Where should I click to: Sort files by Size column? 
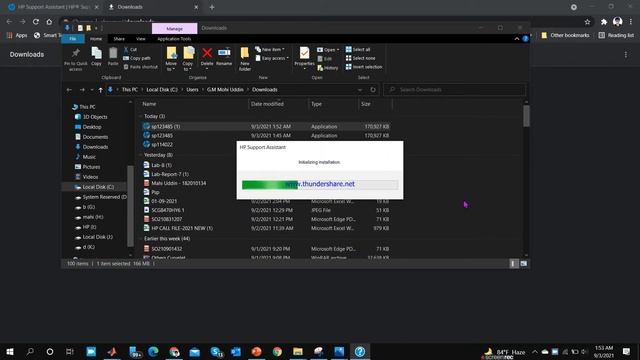pos(374,104)
